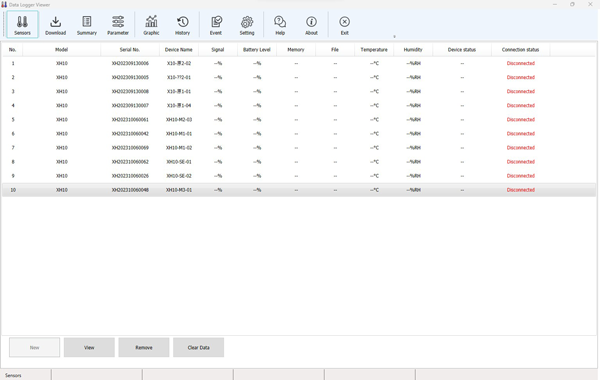The image size is (600, 380).
Task: Select device name XH10-M1-01
Action: tap(179, 134)
